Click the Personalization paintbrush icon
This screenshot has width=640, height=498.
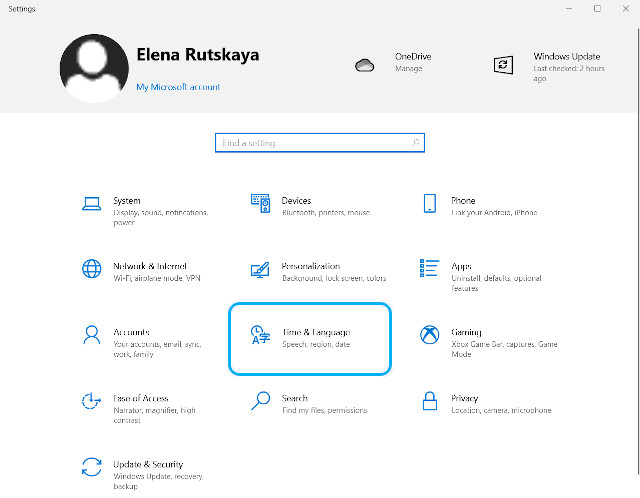[260, 269]
